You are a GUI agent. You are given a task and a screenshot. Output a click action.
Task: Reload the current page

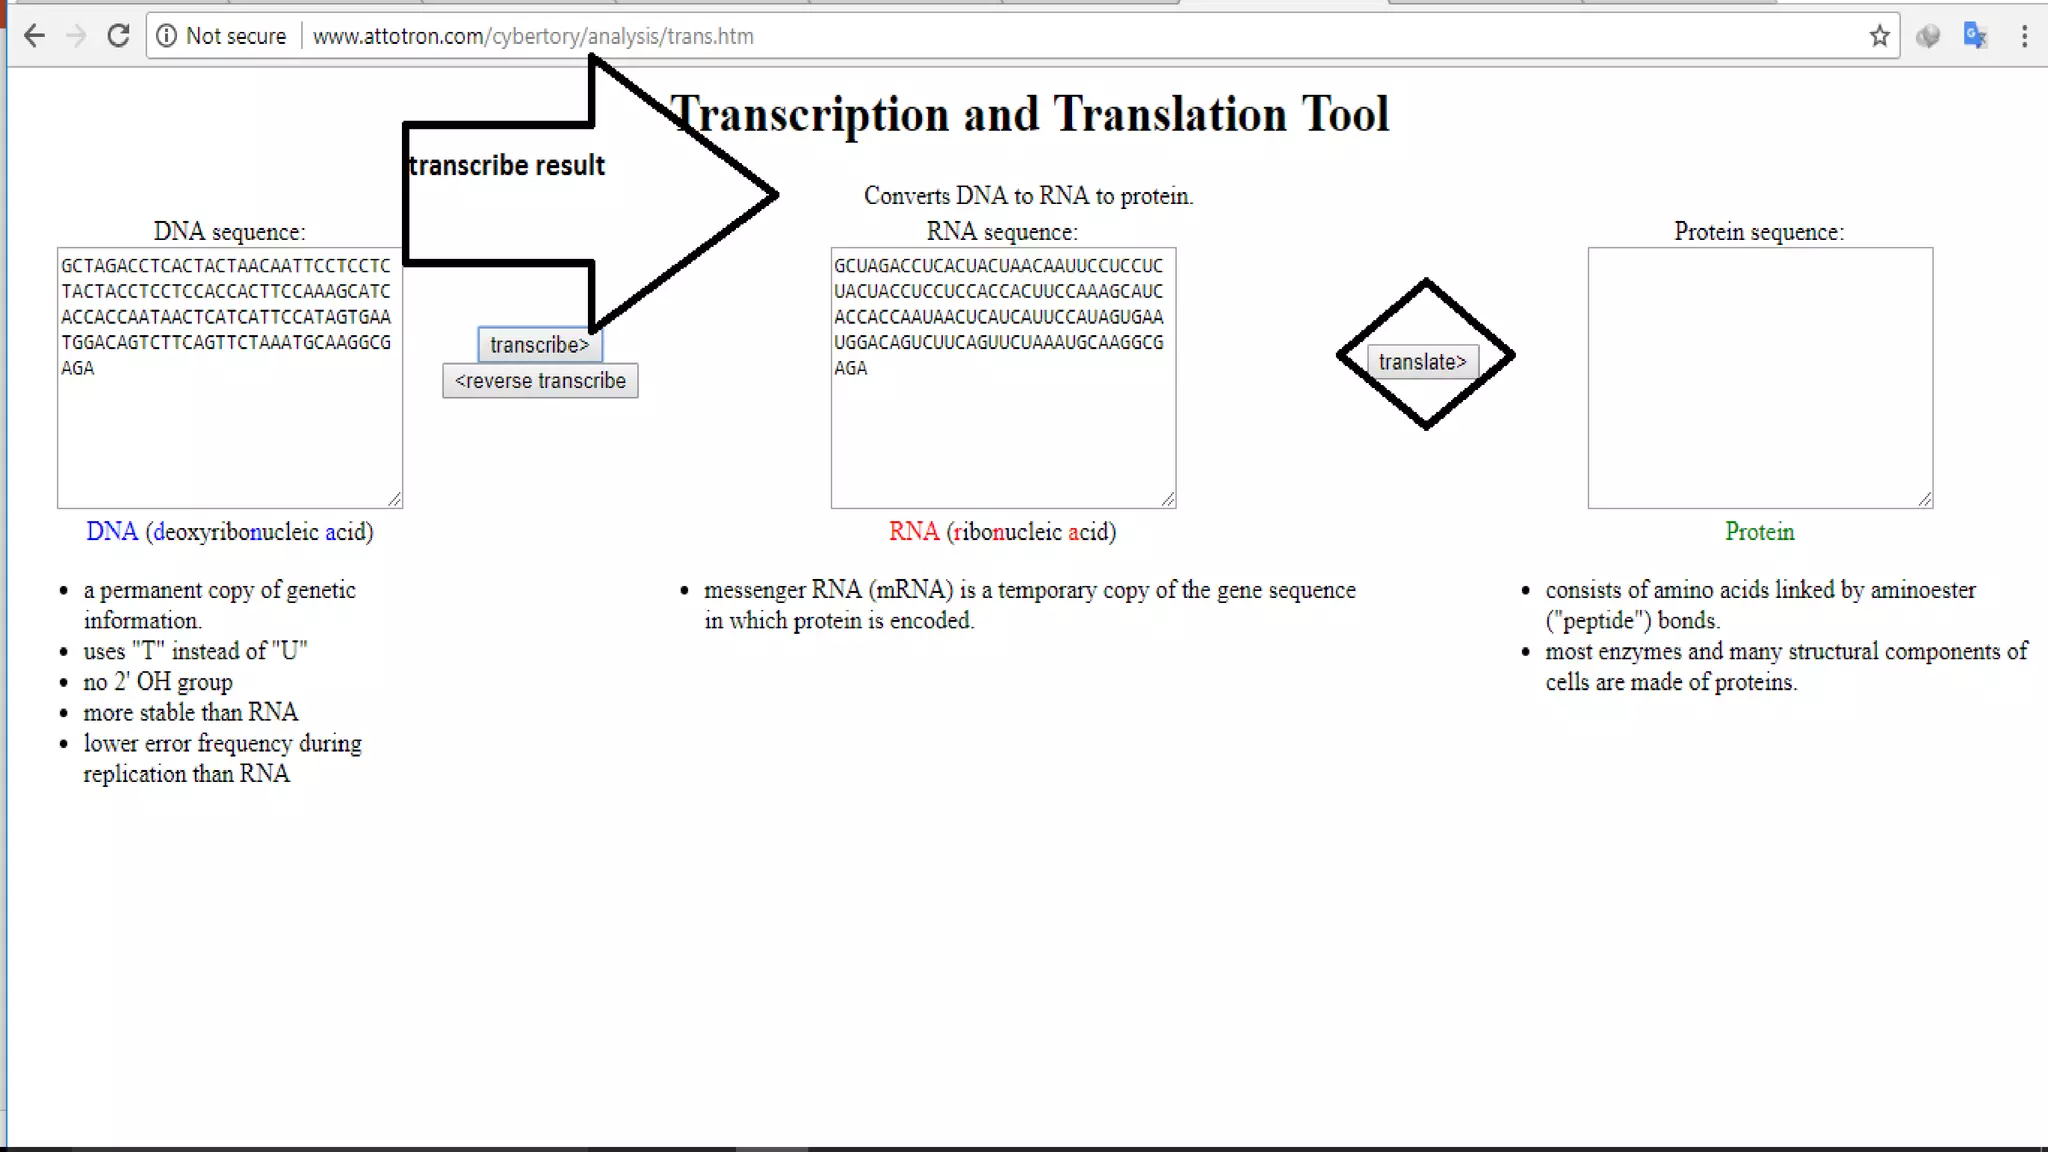point(118,36)
